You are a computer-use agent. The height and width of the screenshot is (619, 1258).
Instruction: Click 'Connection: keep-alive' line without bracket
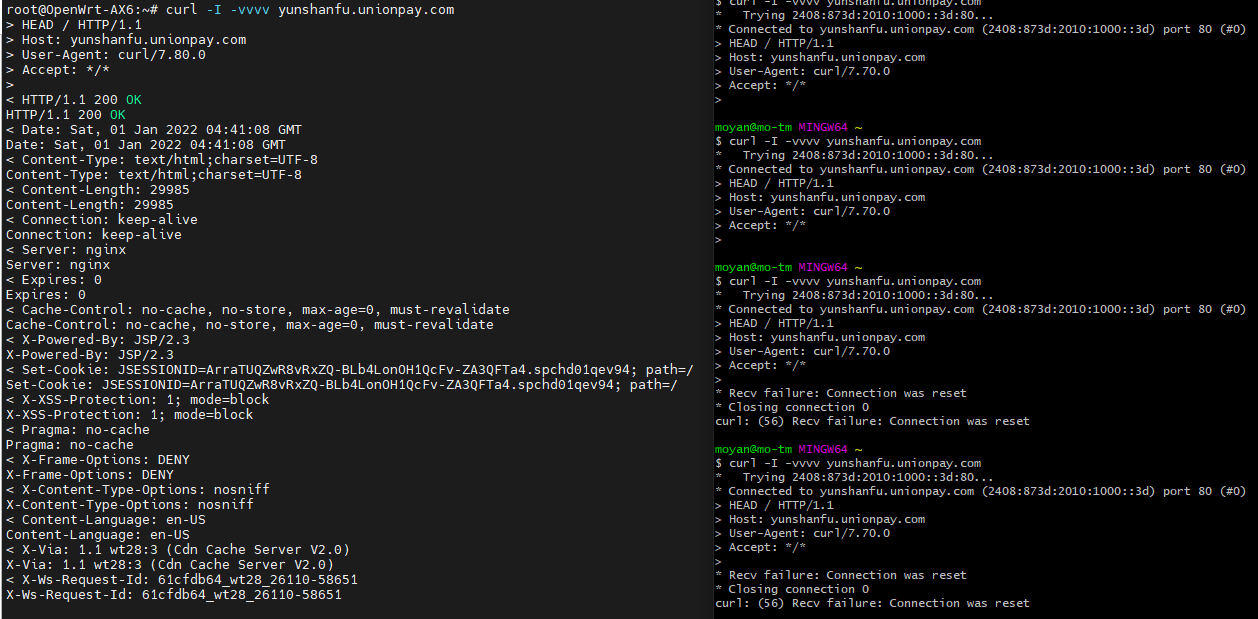point(93,235)
